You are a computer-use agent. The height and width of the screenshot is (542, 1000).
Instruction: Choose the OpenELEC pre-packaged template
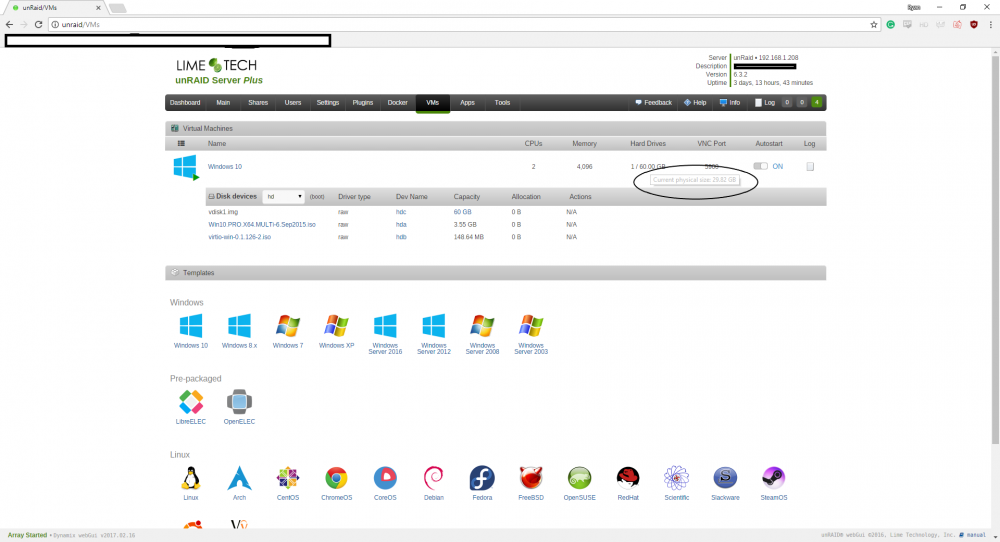click(x=239, y=402)
